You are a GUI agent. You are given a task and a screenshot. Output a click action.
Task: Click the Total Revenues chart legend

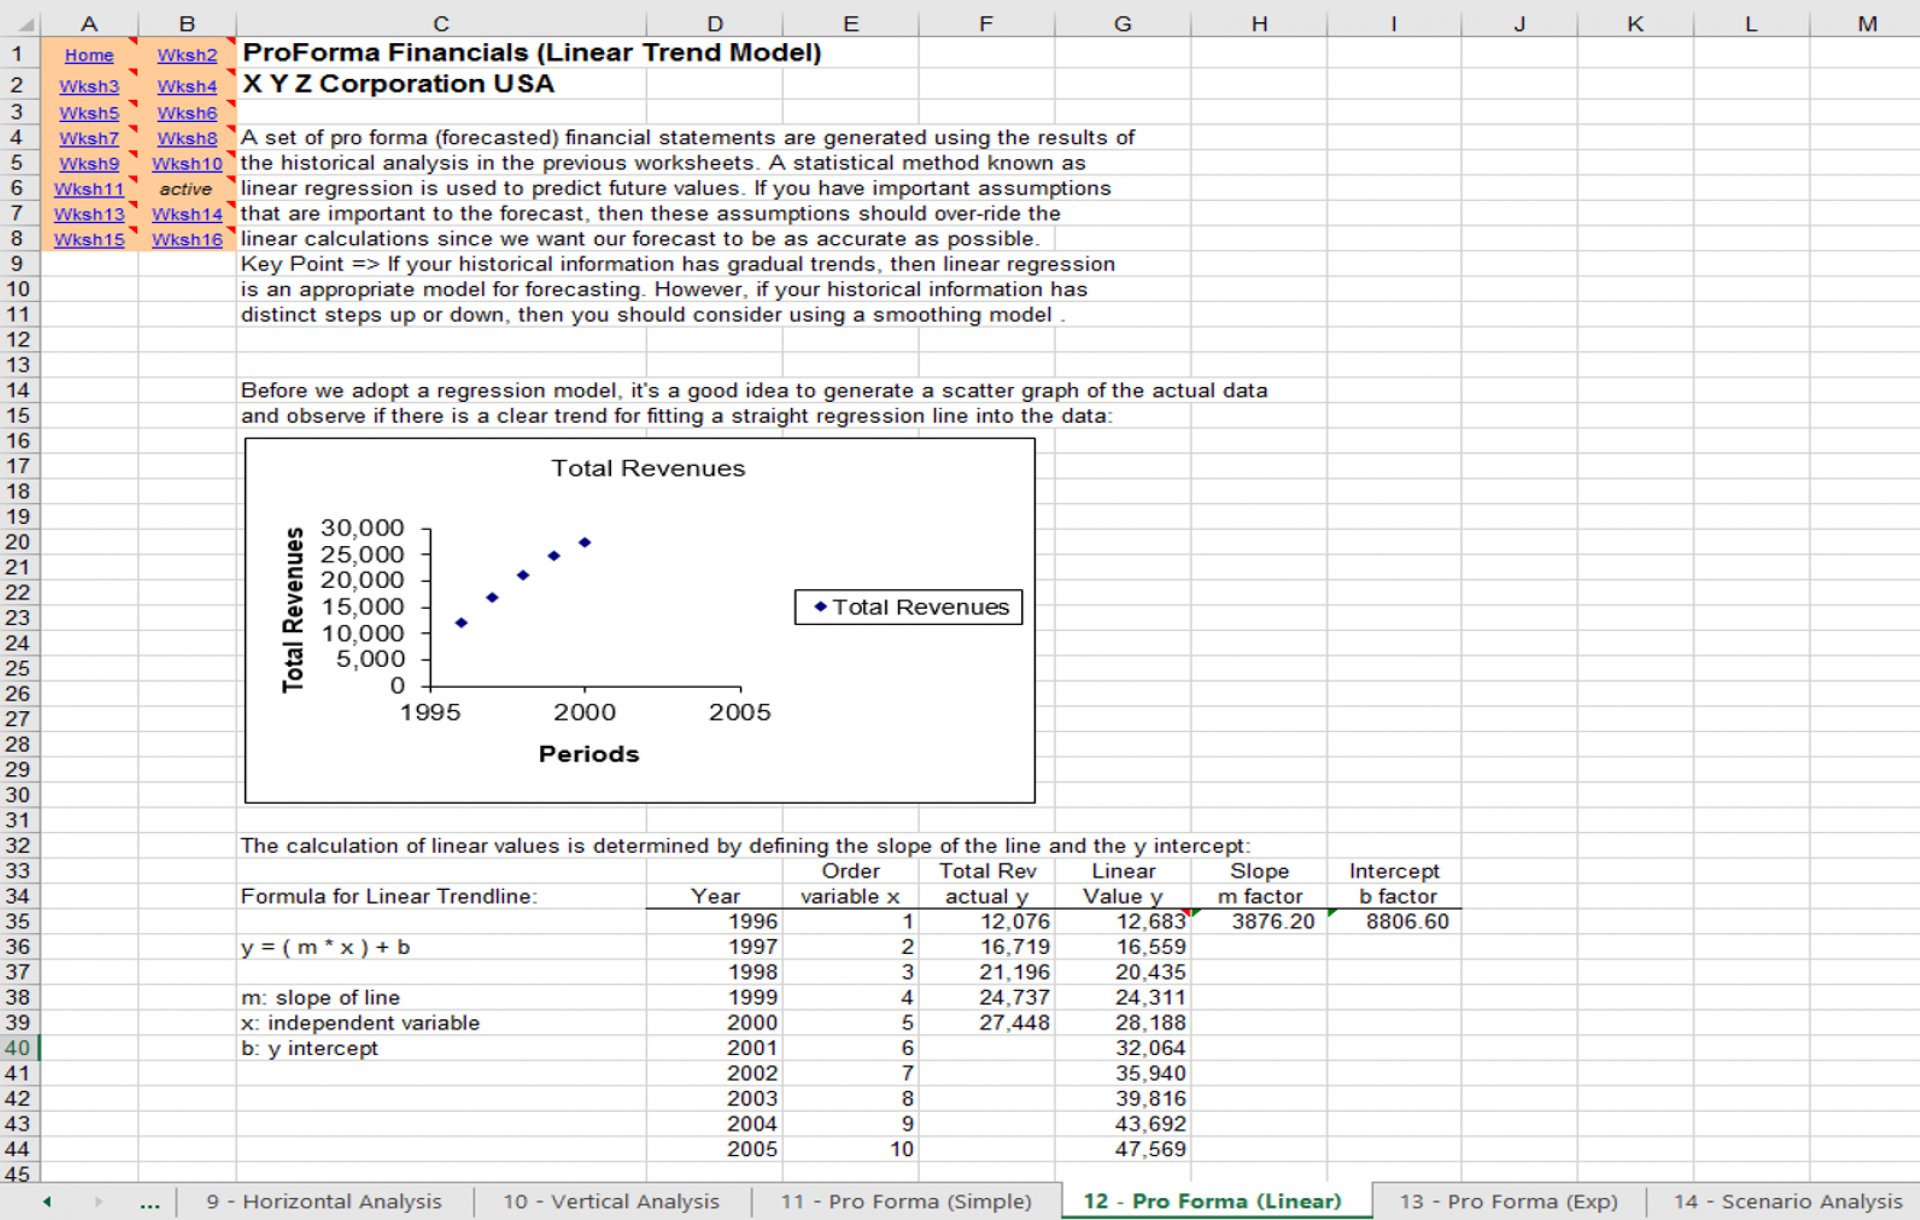pyautogui.click(x=908, y=607)
